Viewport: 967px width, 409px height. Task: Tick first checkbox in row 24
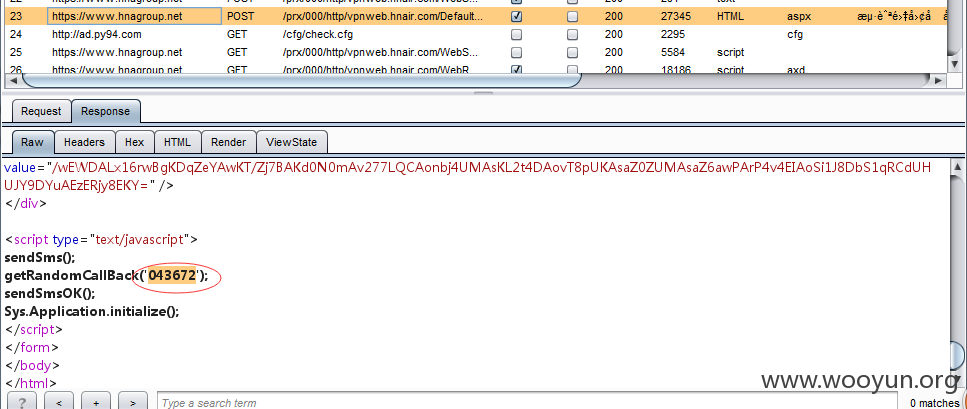[517, 35]
